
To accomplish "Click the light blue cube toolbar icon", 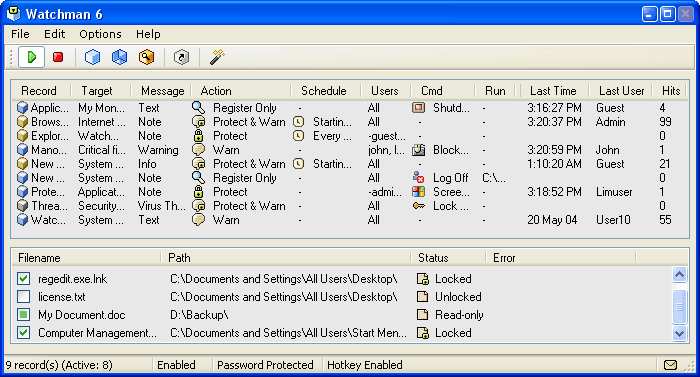I will (x=92, y=57).
